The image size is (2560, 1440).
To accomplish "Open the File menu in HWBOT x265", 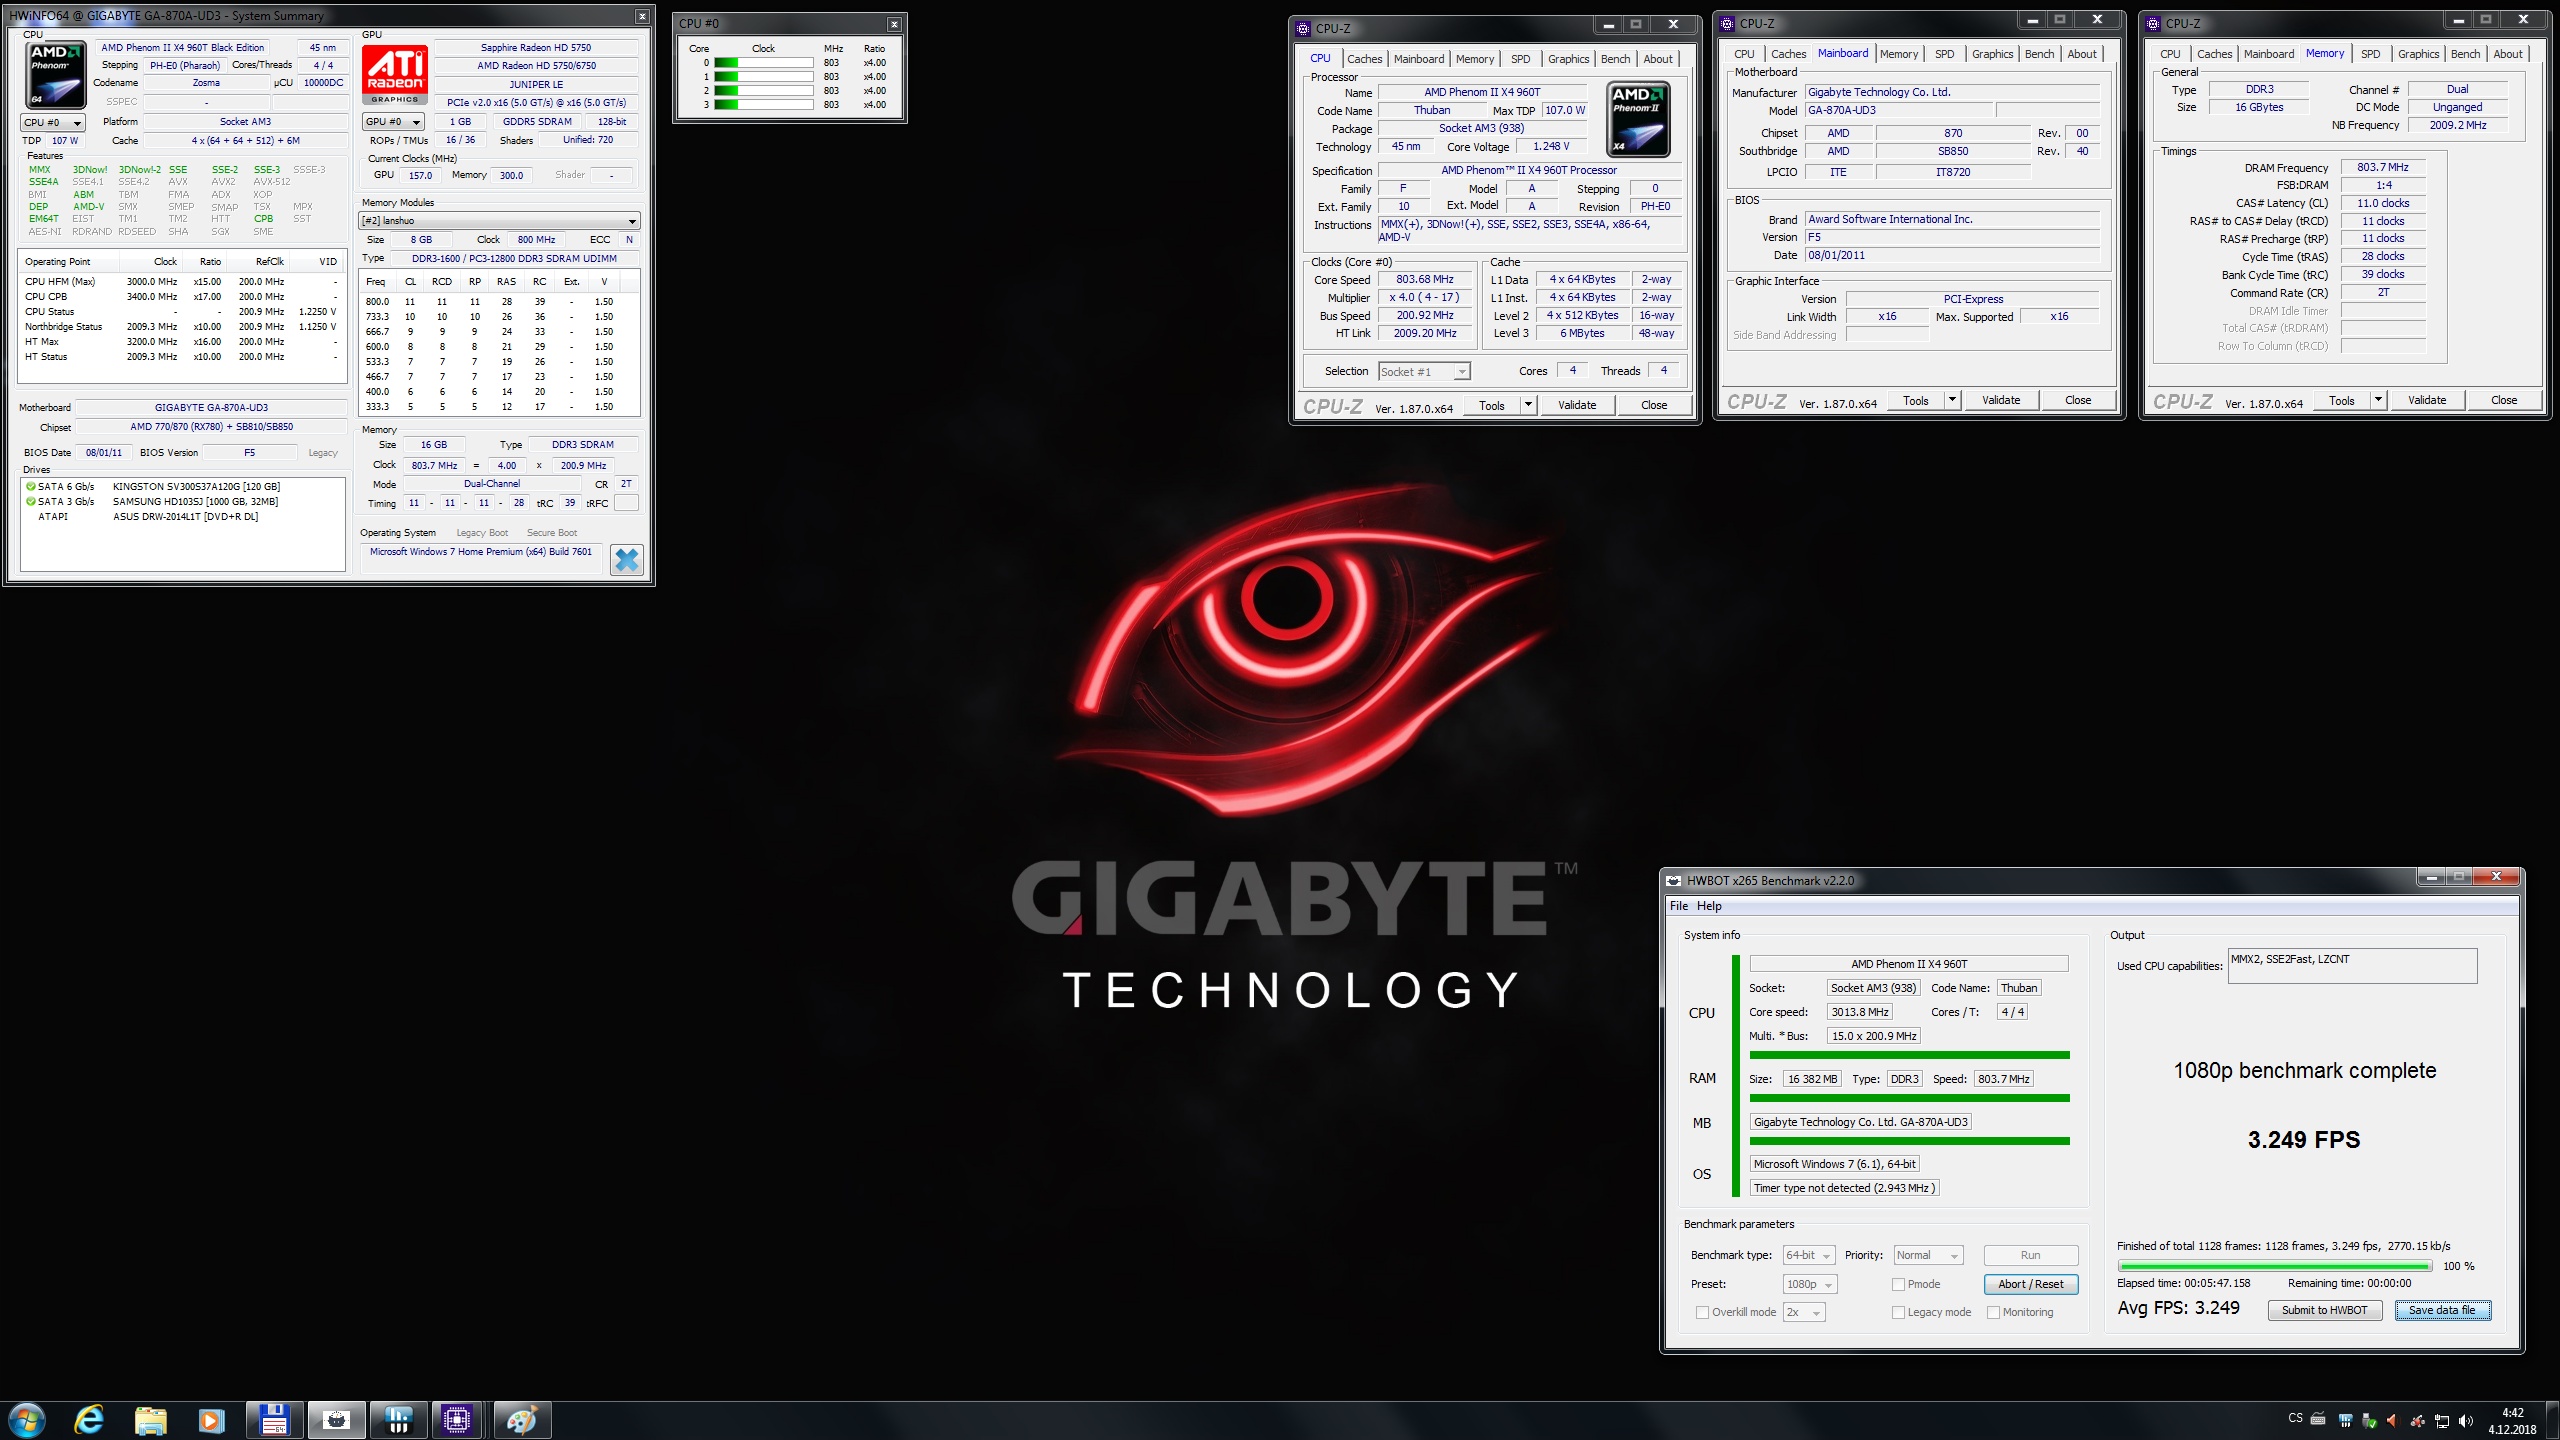I will point(1678,906).
